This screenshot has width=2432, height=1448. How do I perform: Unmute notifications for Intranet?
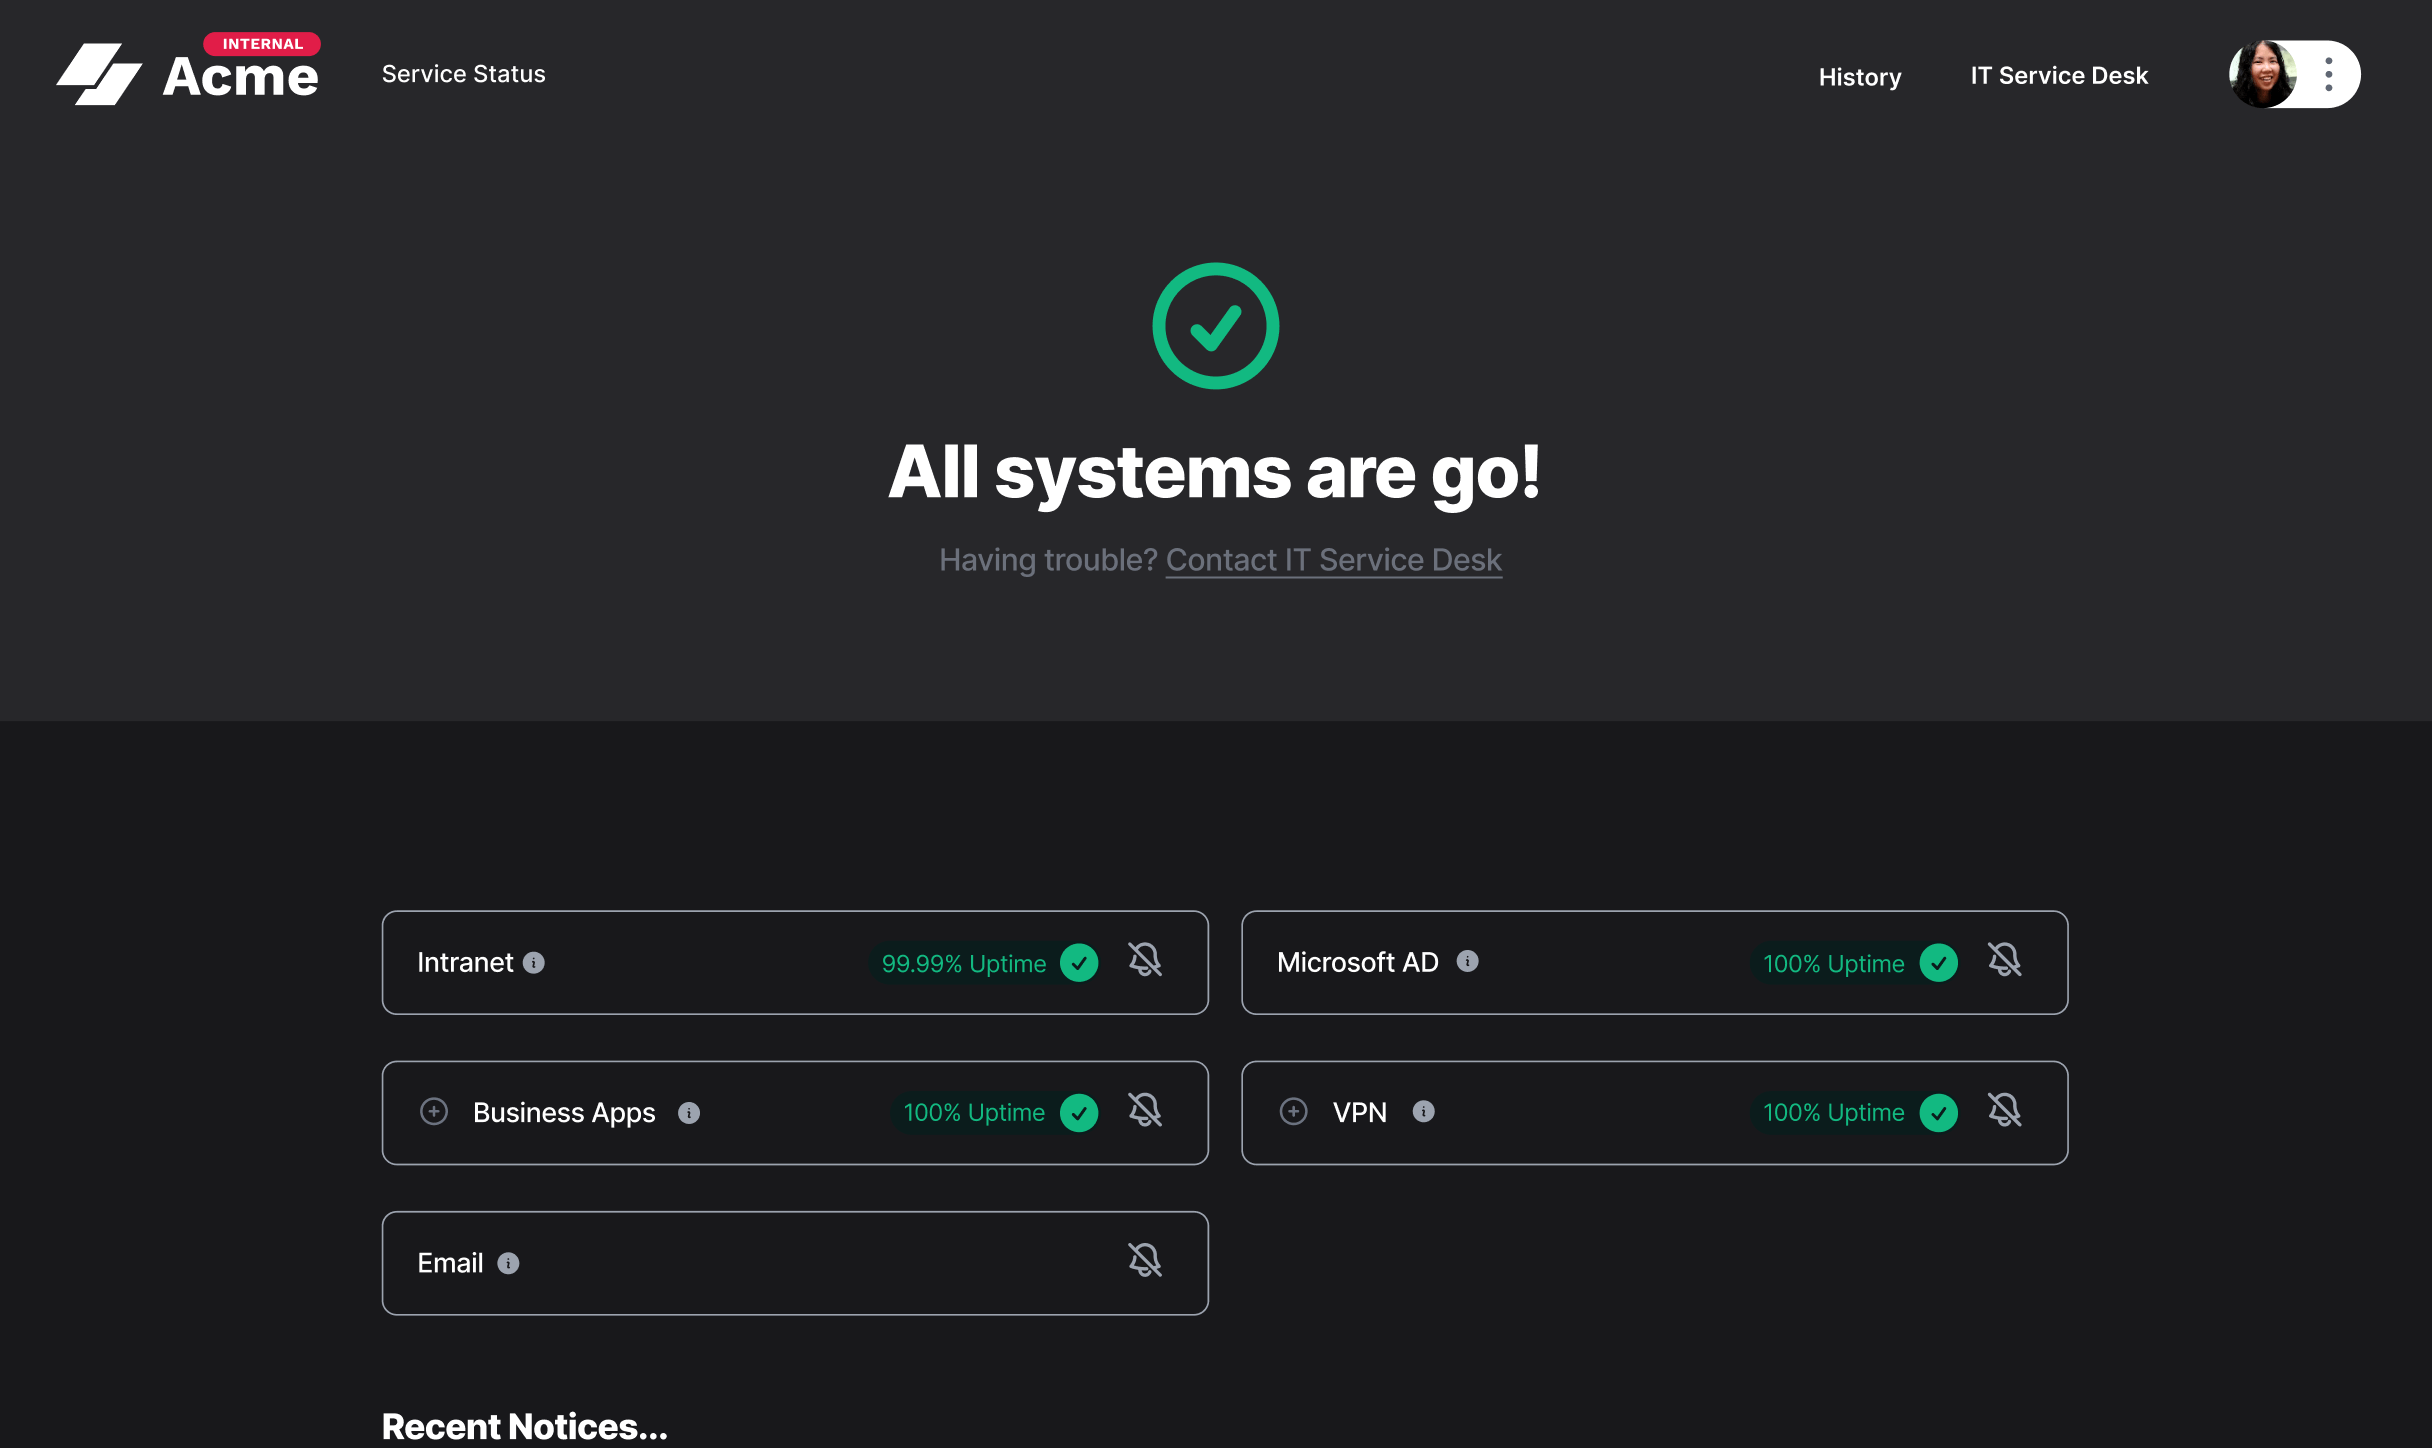point(1144,961)
